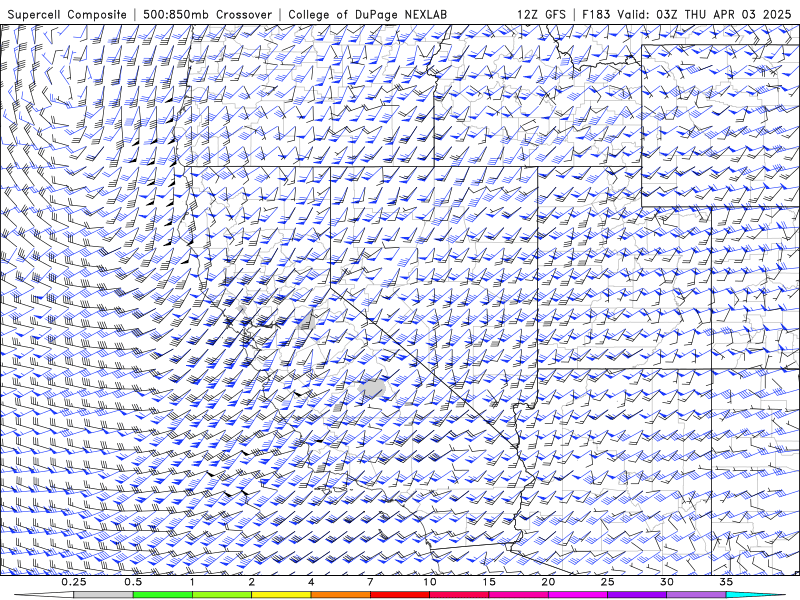Click the legend value 1
The width and height of the screenshot is (800, 600).
point(192,582)
